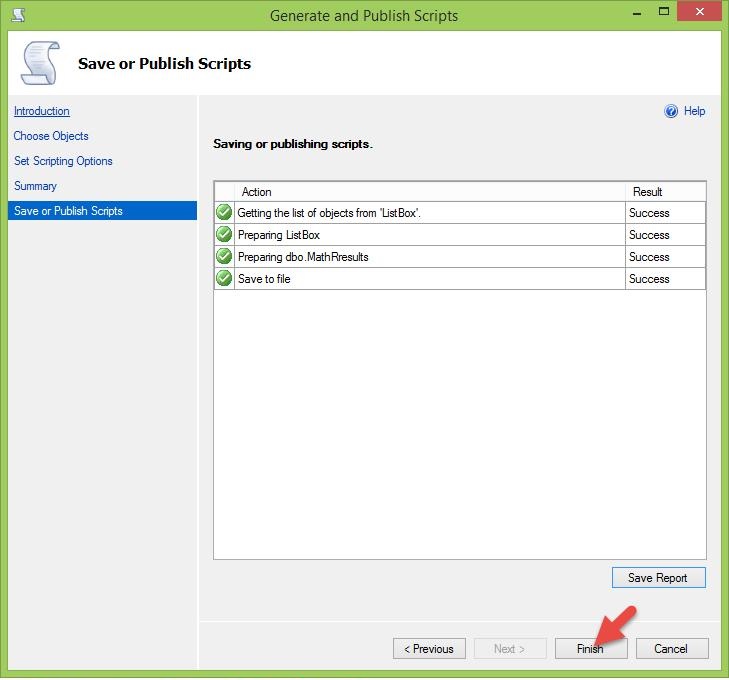The image size is (729, 680).
Task: Close the Generate and Publish Scripts window
Action: tap(699, 12)
